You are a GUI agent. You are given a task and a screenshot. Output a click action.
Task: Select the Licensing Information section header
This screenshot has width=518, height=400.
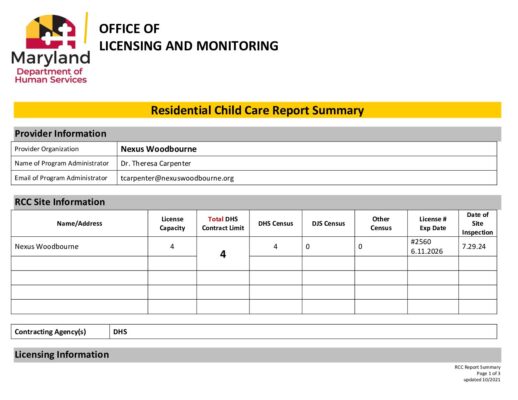257,355
